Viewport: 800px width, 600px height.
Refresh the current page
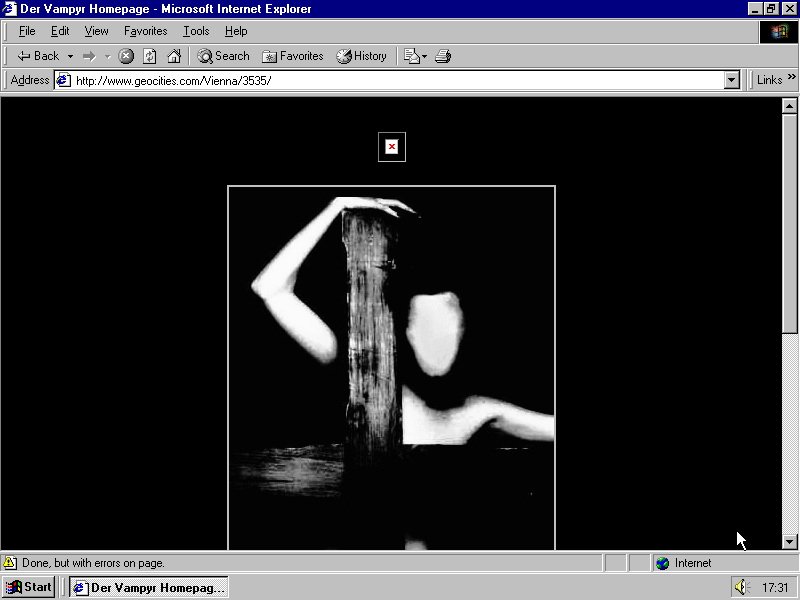pyautogui.click(x=150, y=56)
